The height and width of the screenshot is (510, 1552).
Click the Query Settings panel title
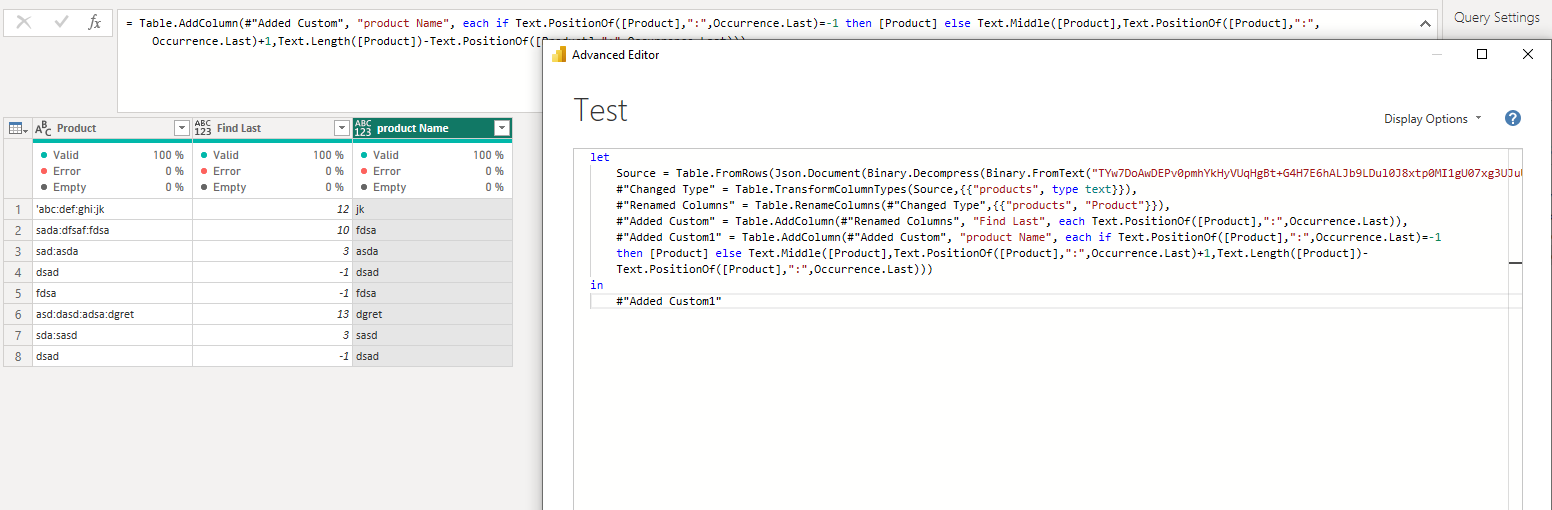1496,17
